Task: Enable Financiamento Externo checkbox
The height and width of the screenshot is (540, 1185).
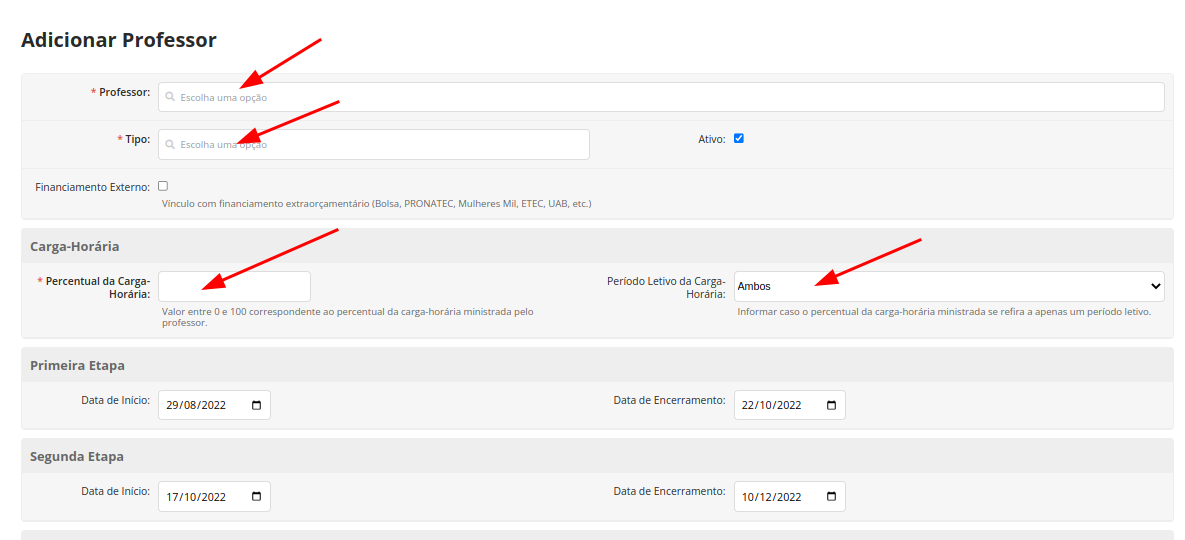Action: 163,186
